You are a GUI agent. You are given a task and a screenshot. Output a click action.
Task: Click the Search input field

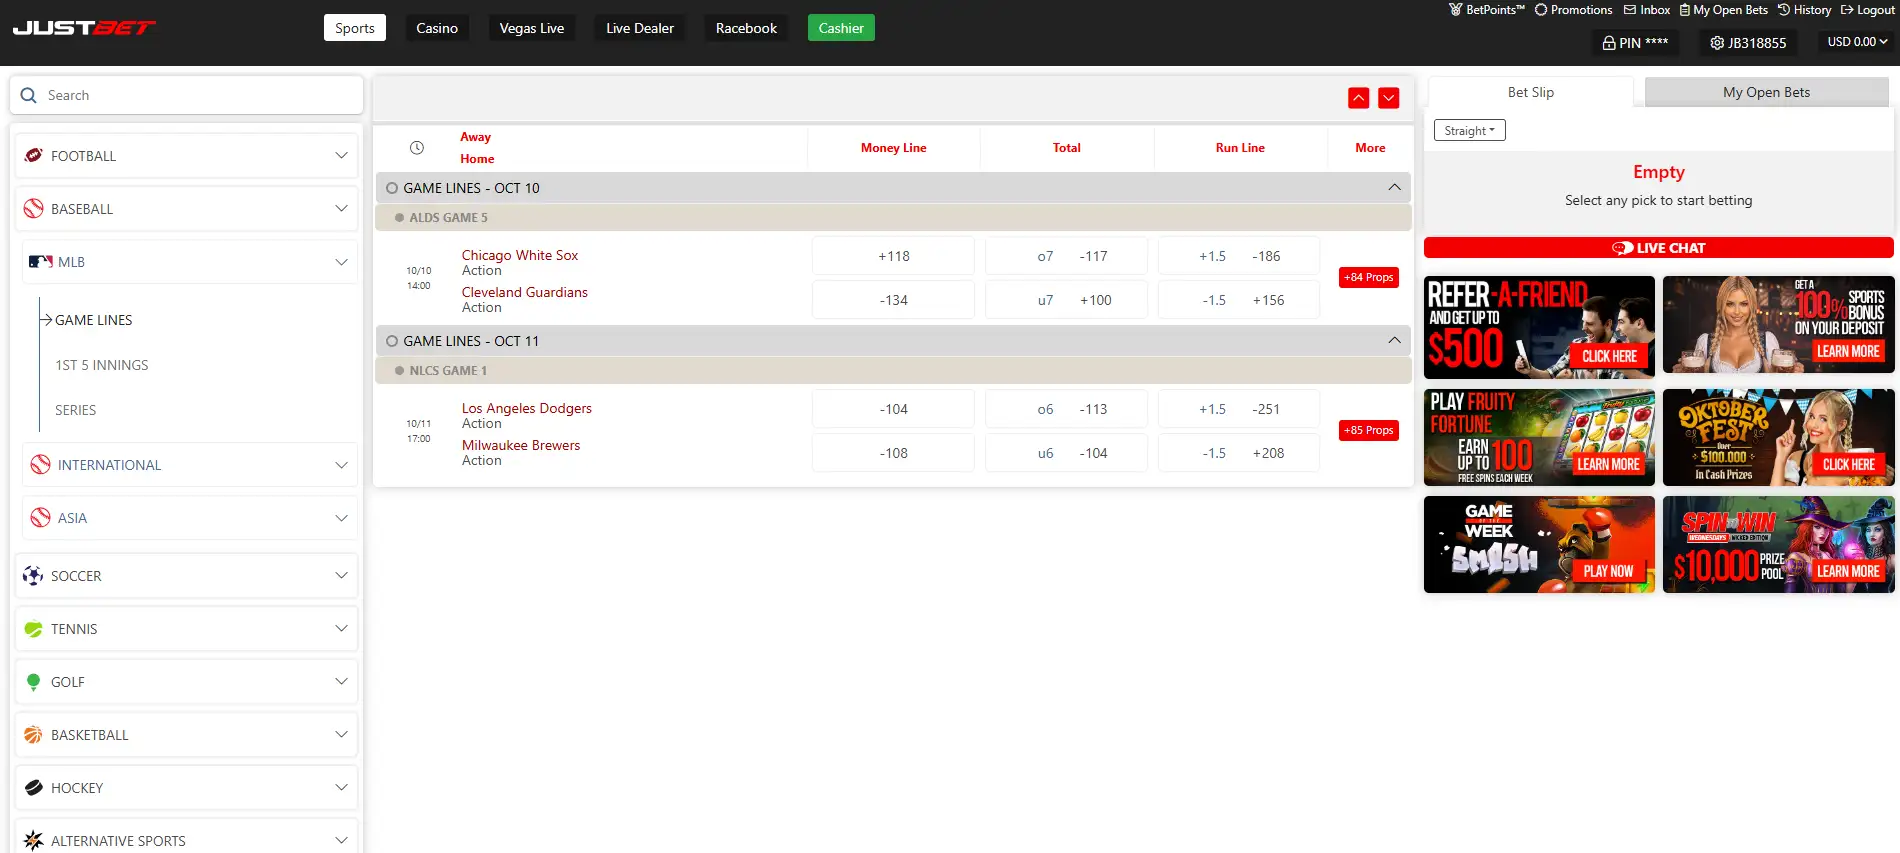click(186, 95)
